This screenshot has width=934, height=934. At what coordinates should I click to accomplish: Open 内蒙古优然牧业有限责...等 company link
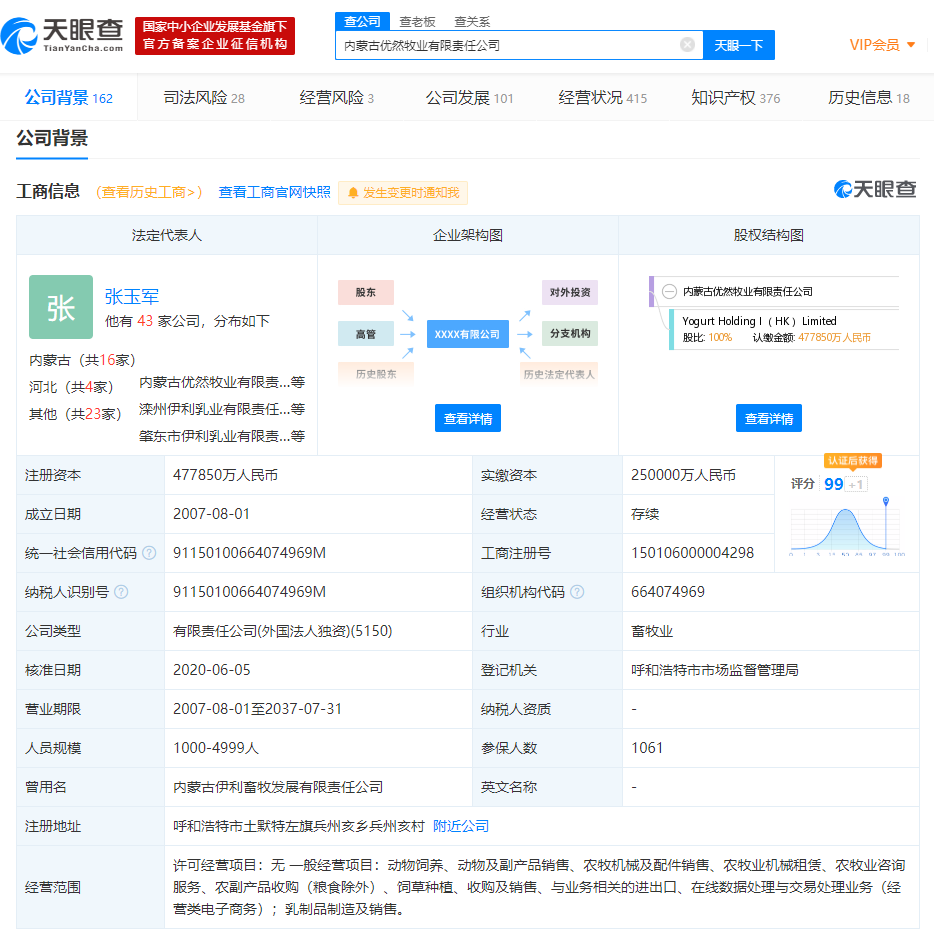tap(222, 382)
